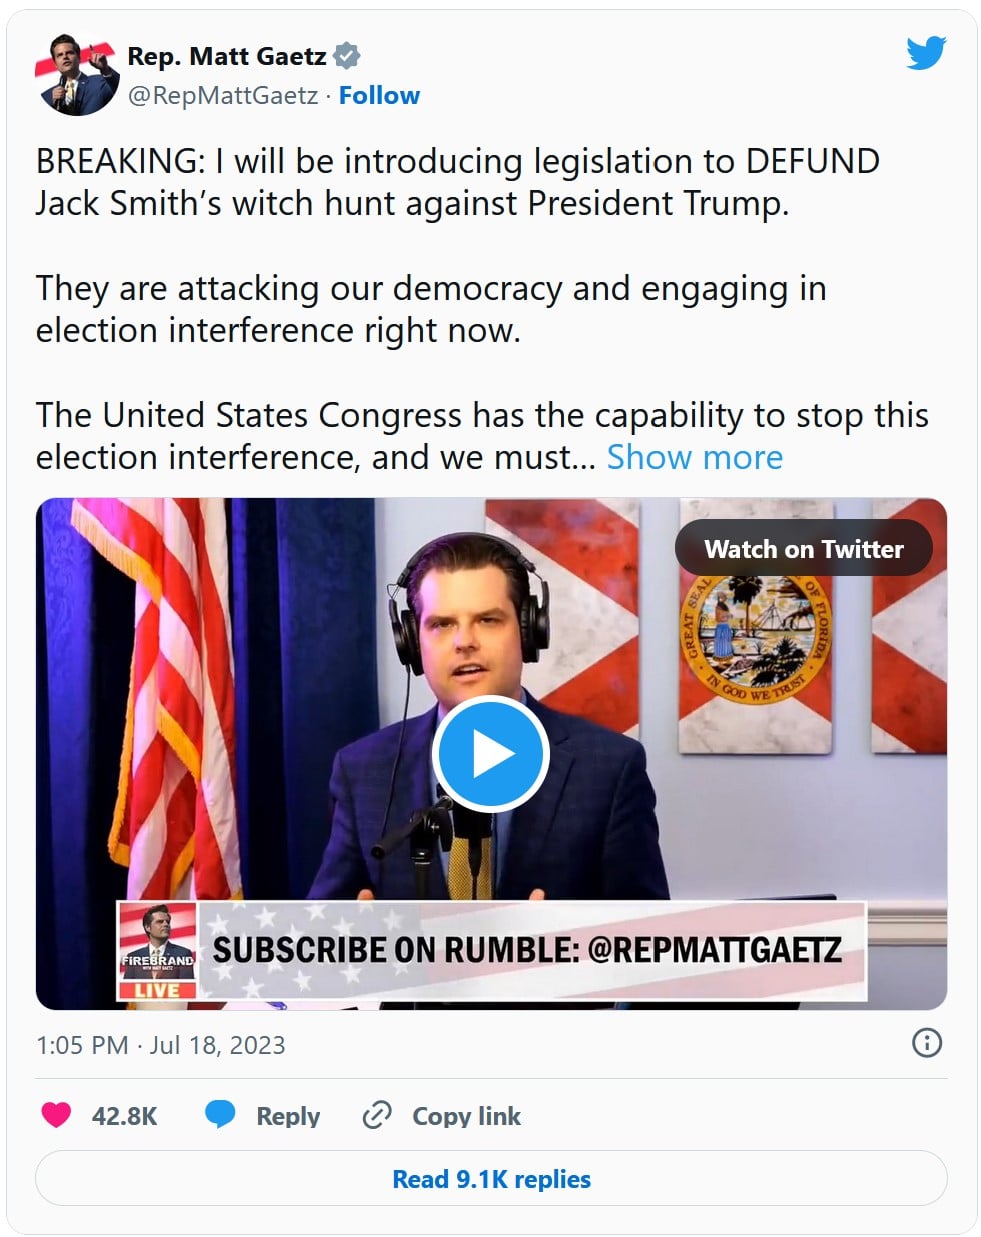Click the Firebrand LIVE logo in video
This screenshot has height=1237, width=981.
[157, 951]
